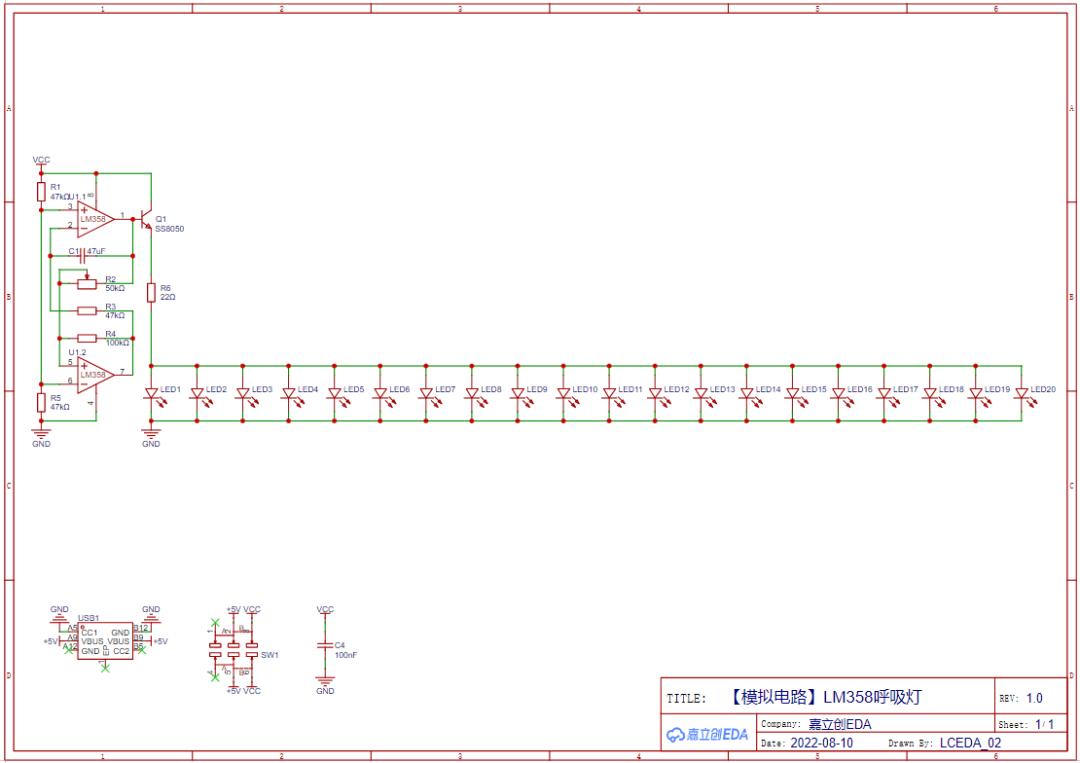Image resolution: width=1080 pixels, height=763 pixels.
Task: Click the VCC power flag above C4
Action: (325, 610)
